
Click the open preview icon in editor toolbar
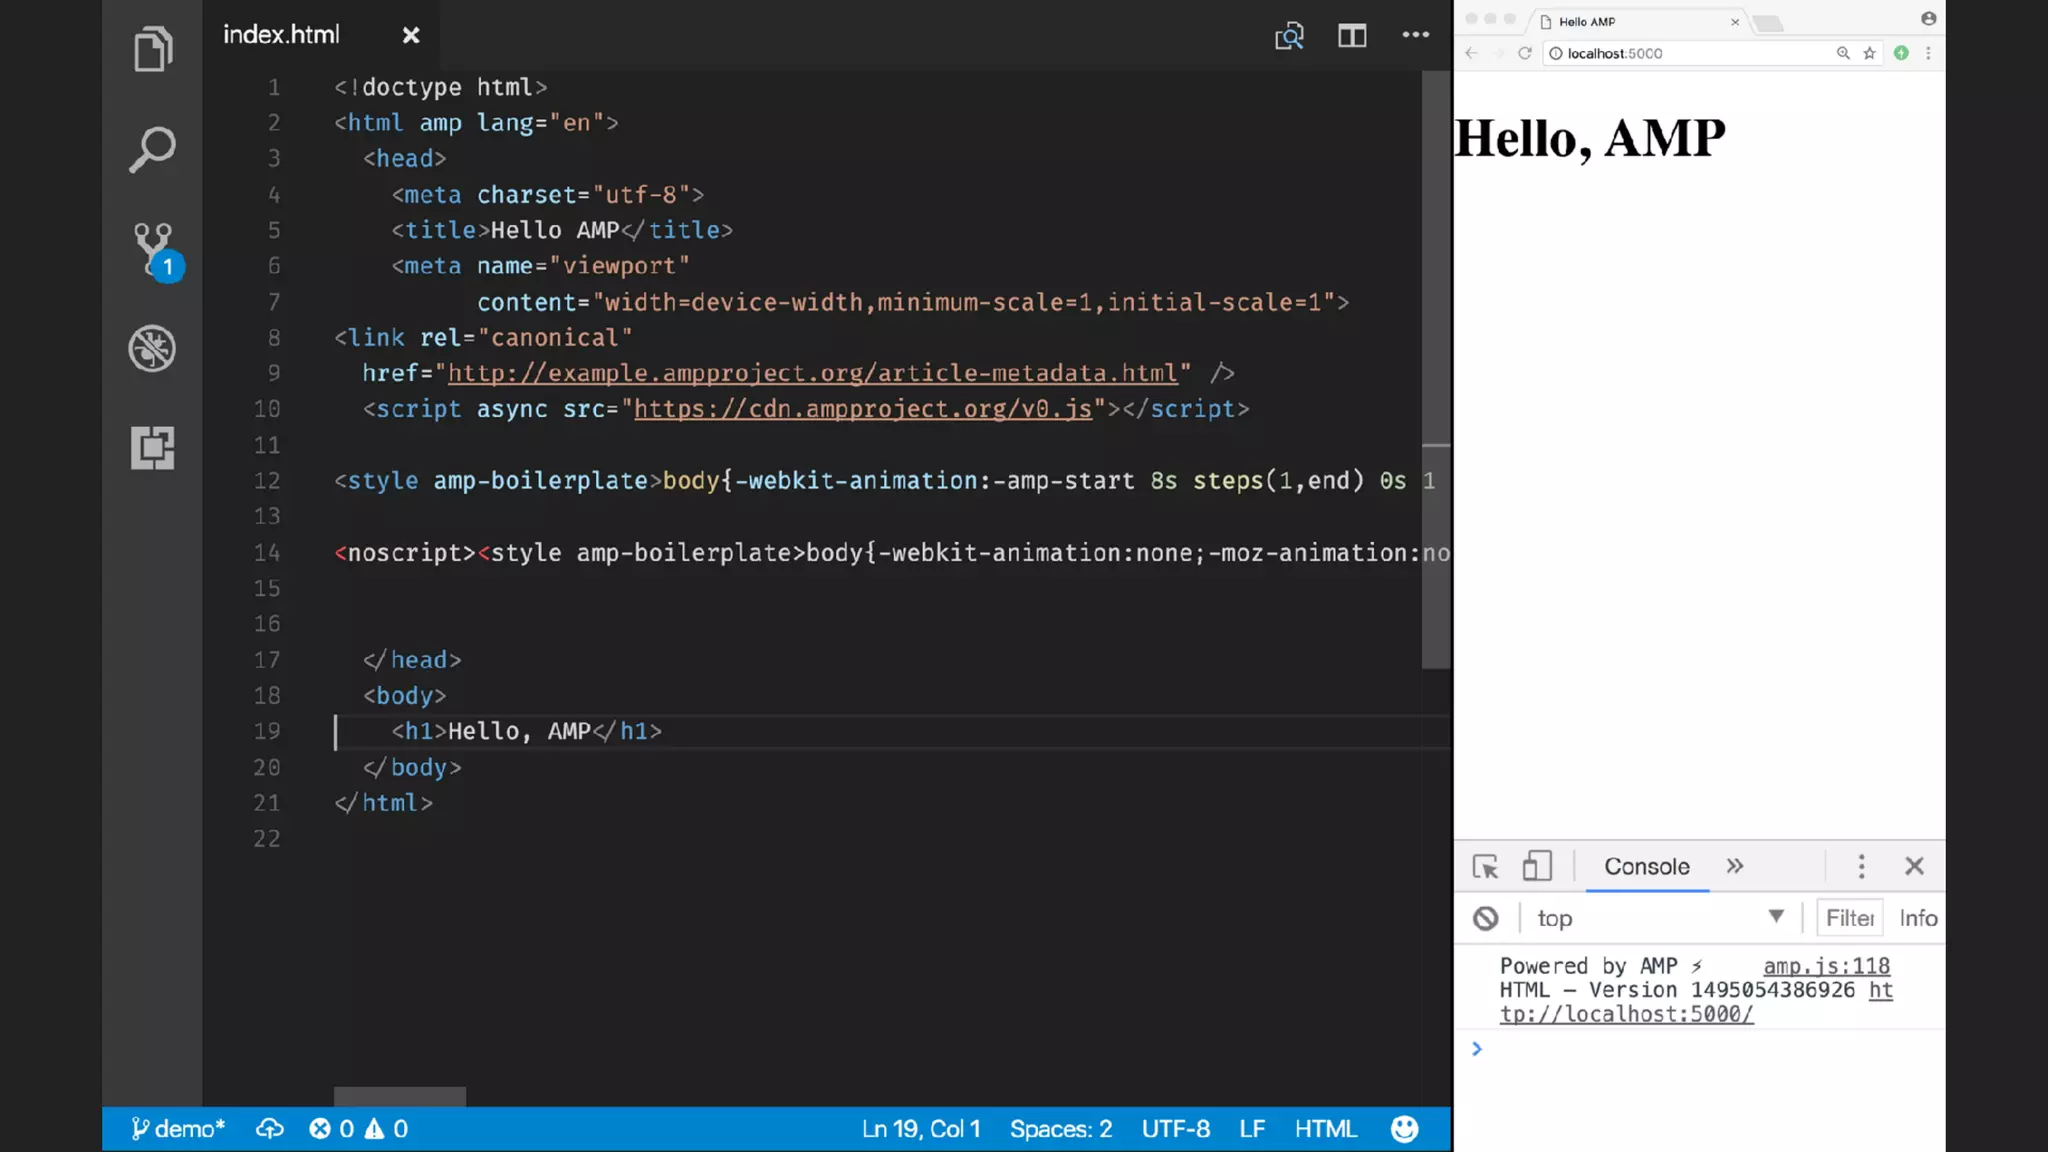[1289, 36]
